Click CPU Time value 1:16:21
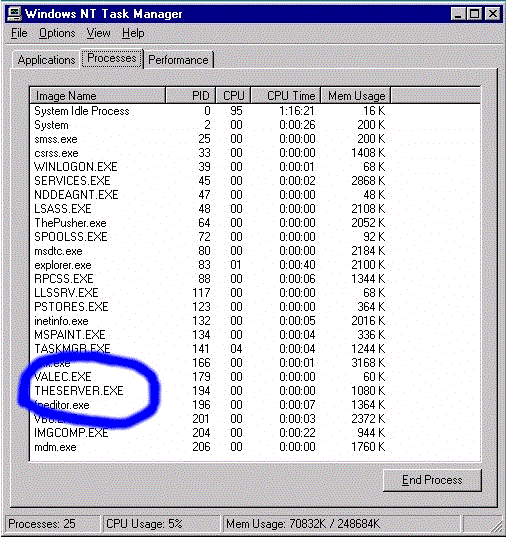The image size is (506, 537). coord(297,111)
